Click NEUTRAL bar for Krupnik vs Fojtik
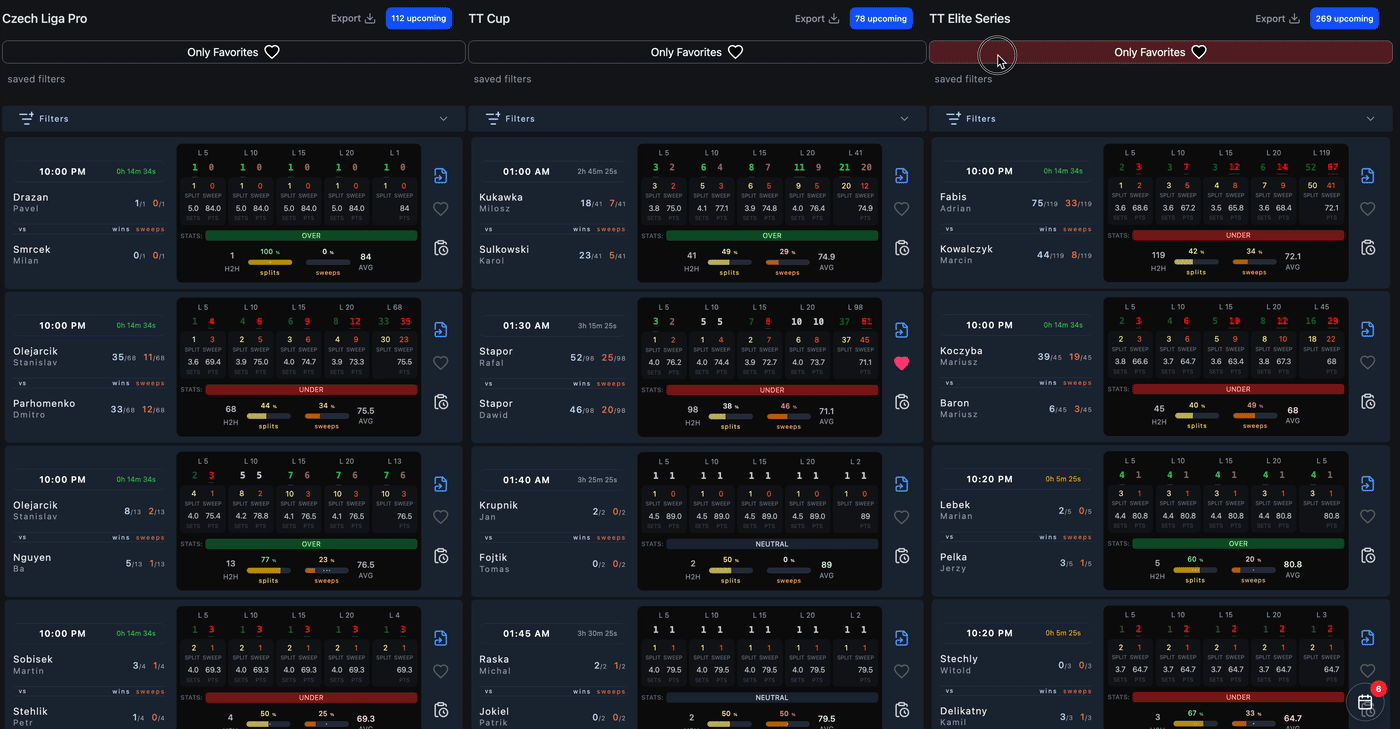Screen dimensions: 1400x729 coord(772,544)
